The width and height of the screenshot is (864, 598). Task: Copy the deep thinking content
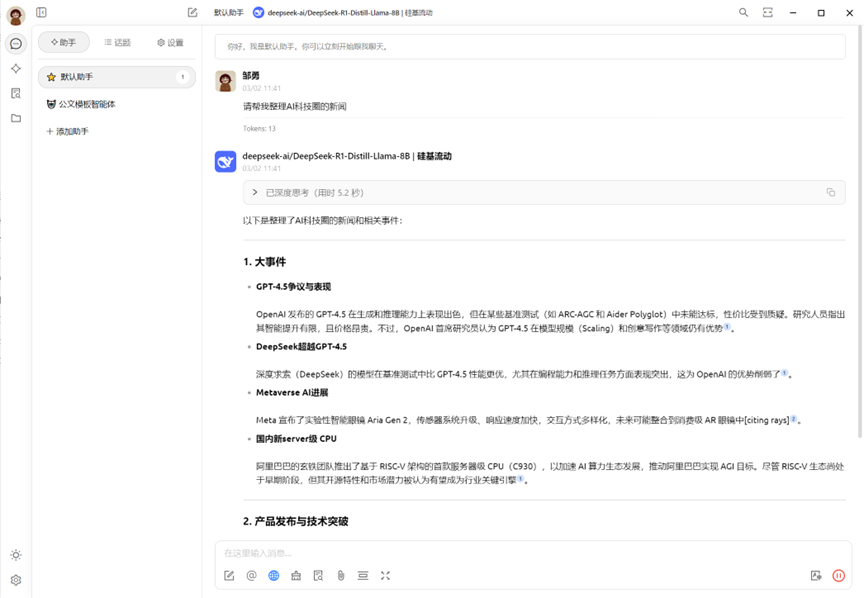pos(831,192)
